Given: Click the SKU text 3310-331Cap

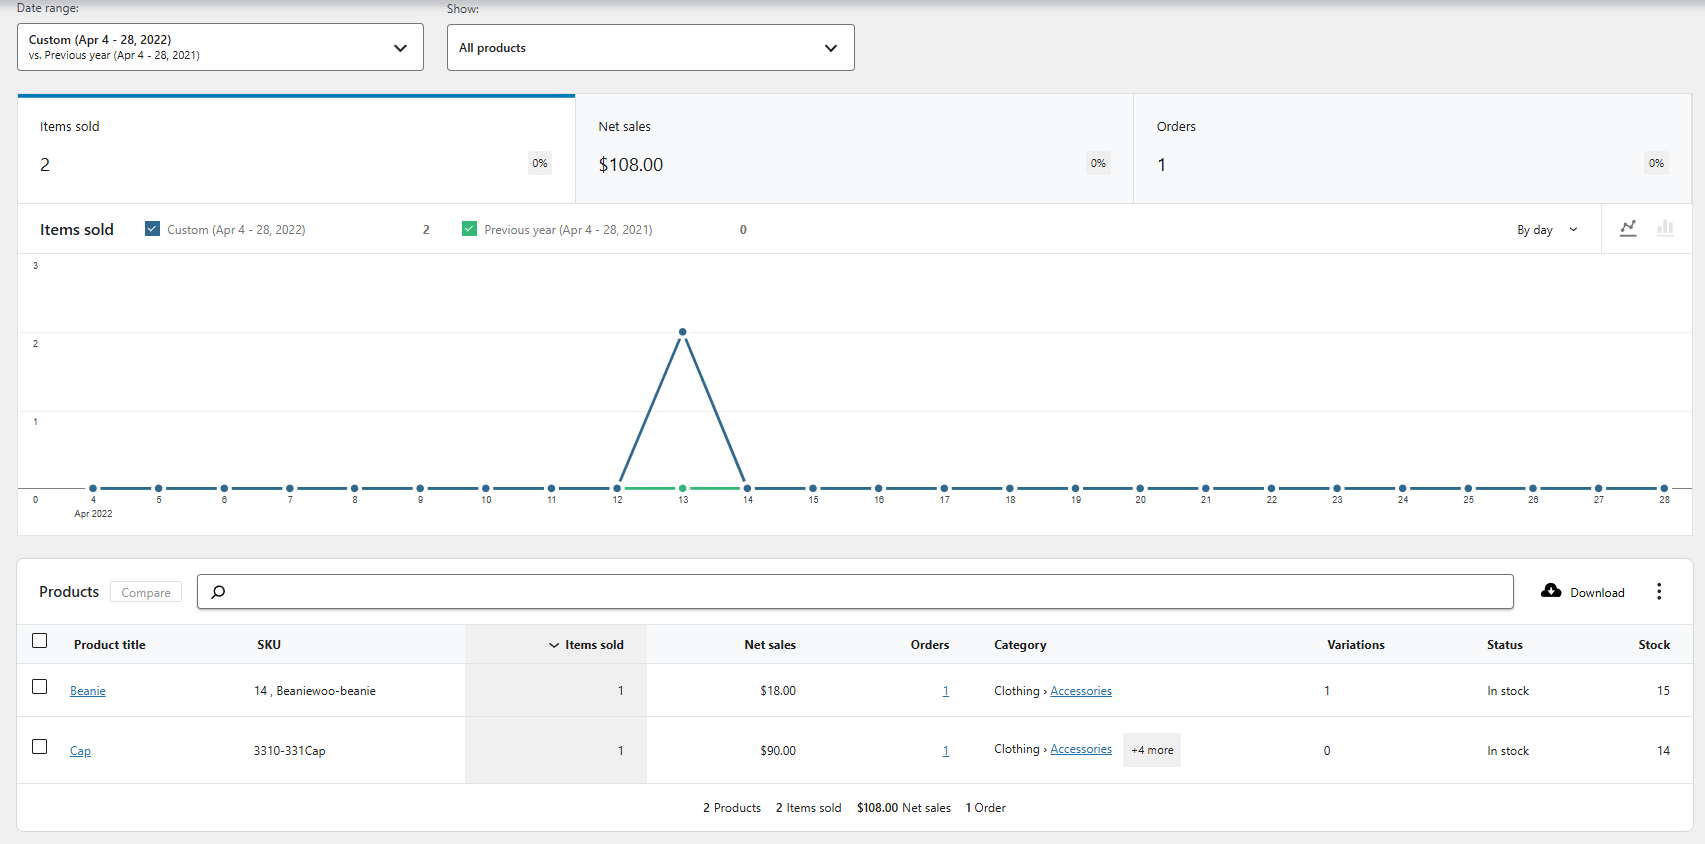Looking at the screenshot, I should tap(289, 751).
